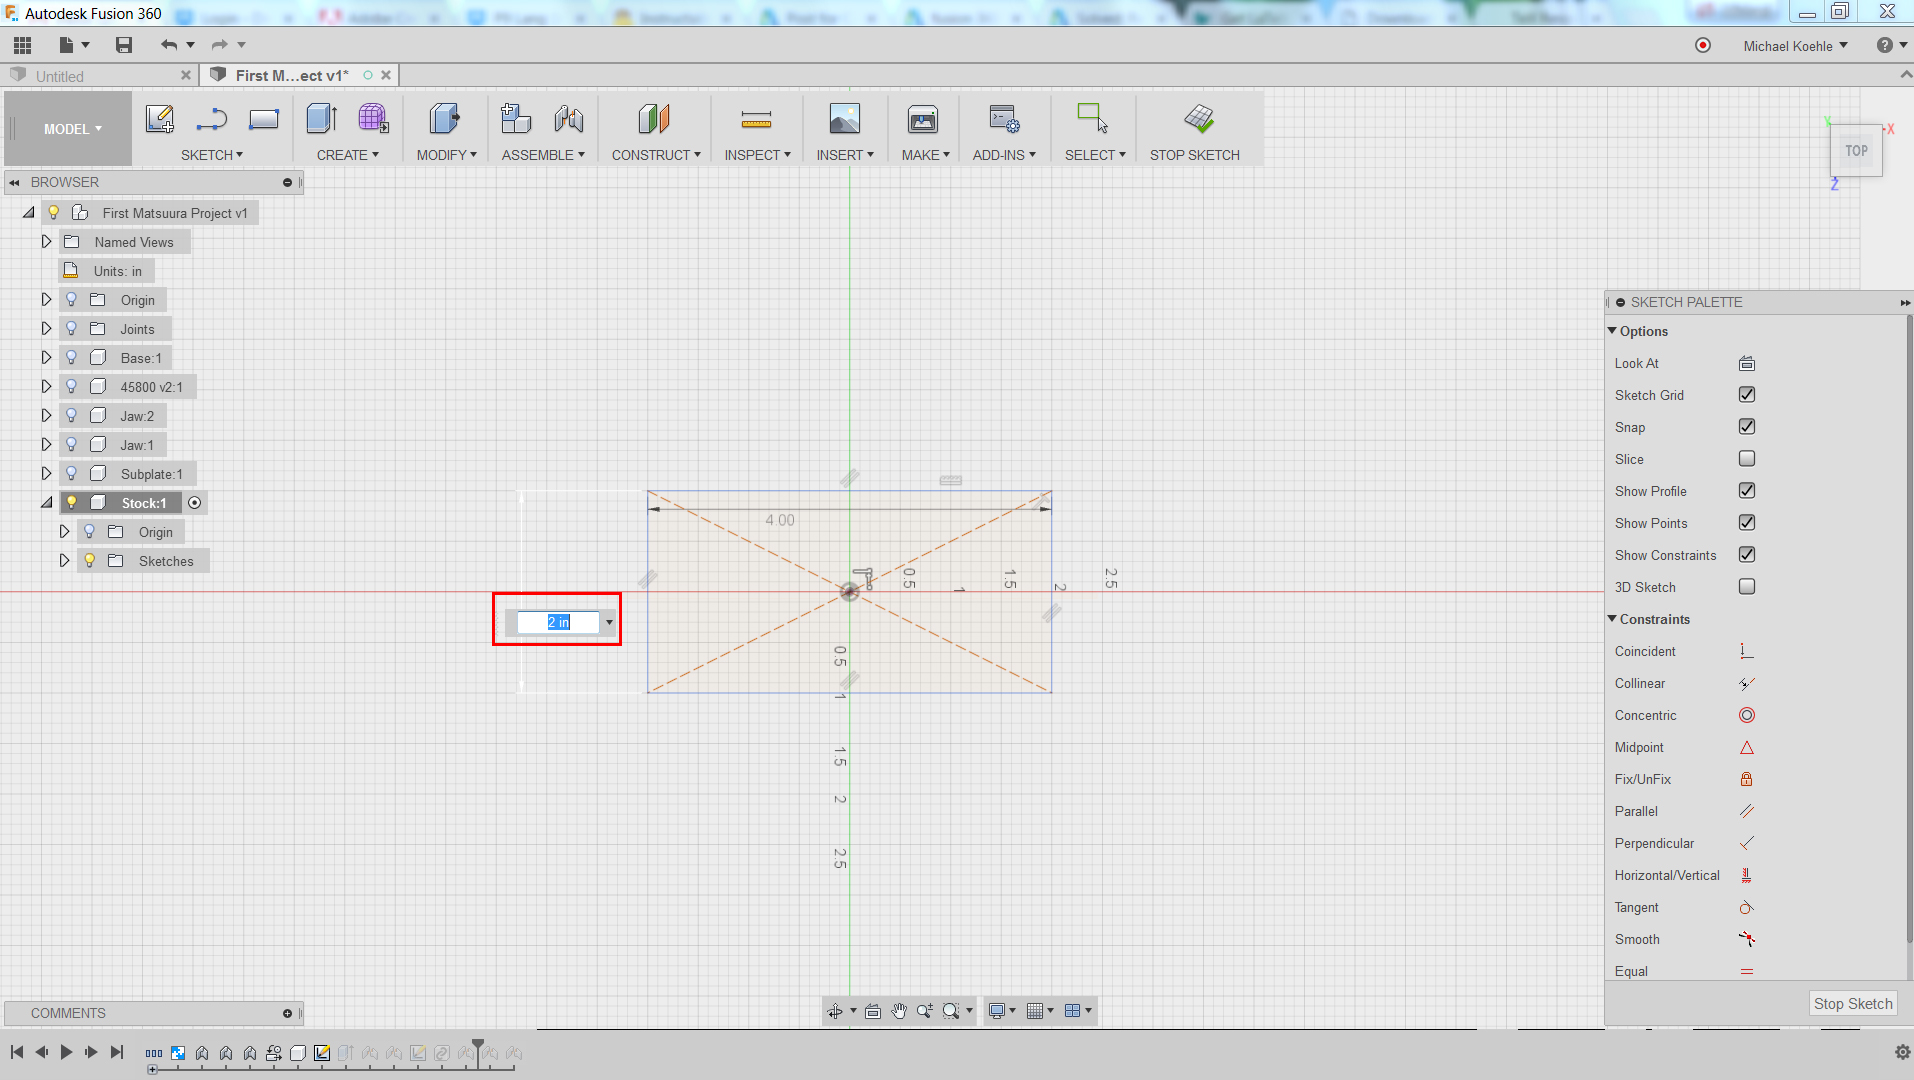Image resolution: width=1914 pixels, height=1080 pixels.
Task: Play the design timeline
Action: click(66, 1052)
